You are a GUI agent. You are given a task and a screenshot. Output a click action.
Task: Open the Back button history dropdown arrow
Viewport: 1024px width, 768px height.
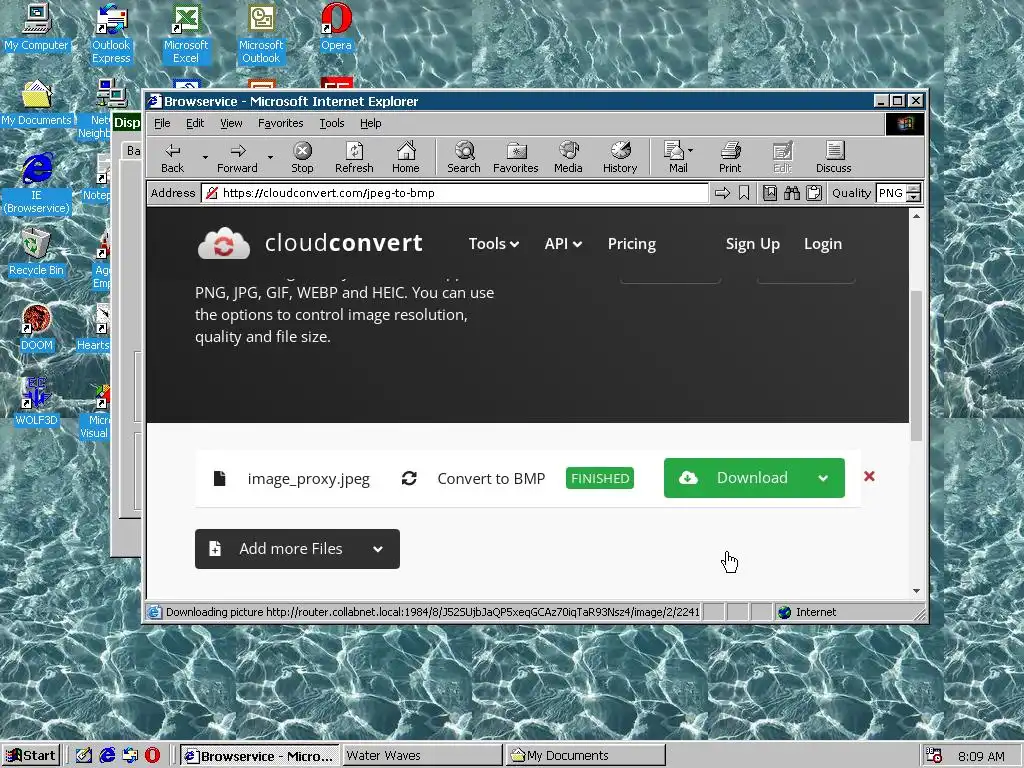coord(205,157)
